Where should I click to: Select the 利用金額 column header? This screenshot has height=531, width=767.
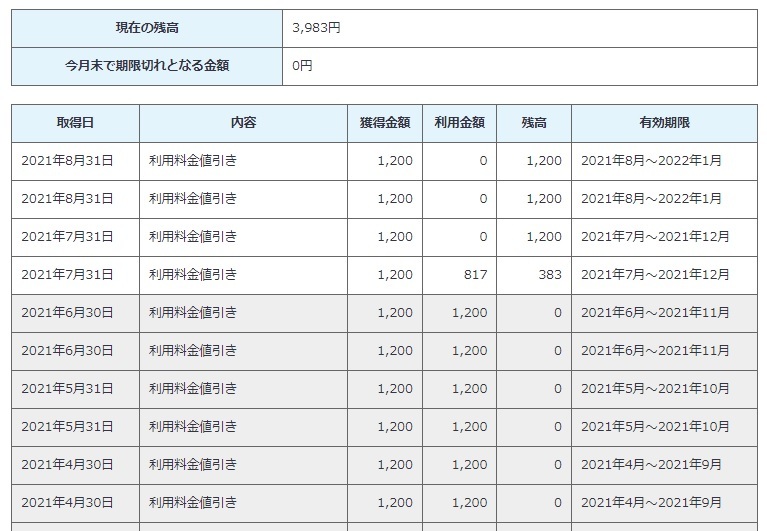coord(459,123)
